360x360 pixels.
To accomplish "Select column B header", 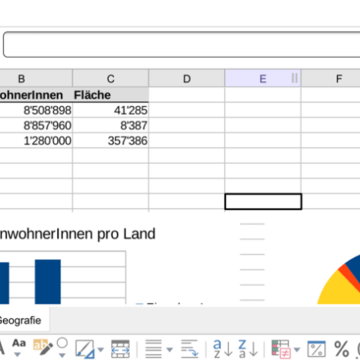I will 36,79.
